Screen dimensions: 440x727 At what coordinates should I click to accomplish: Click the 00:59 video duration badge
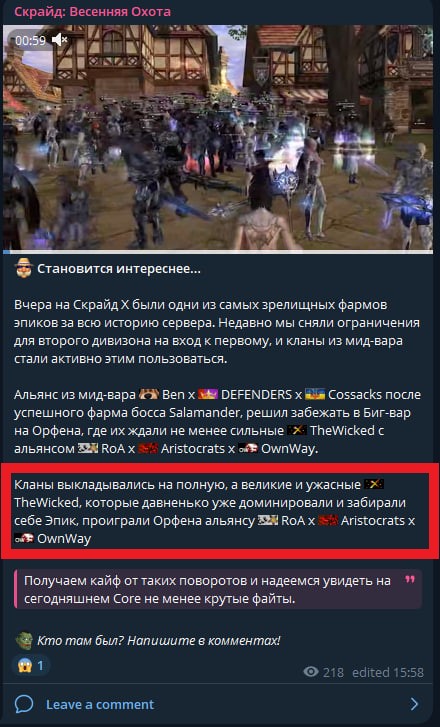pyautogui.click(x=30, y=40)
